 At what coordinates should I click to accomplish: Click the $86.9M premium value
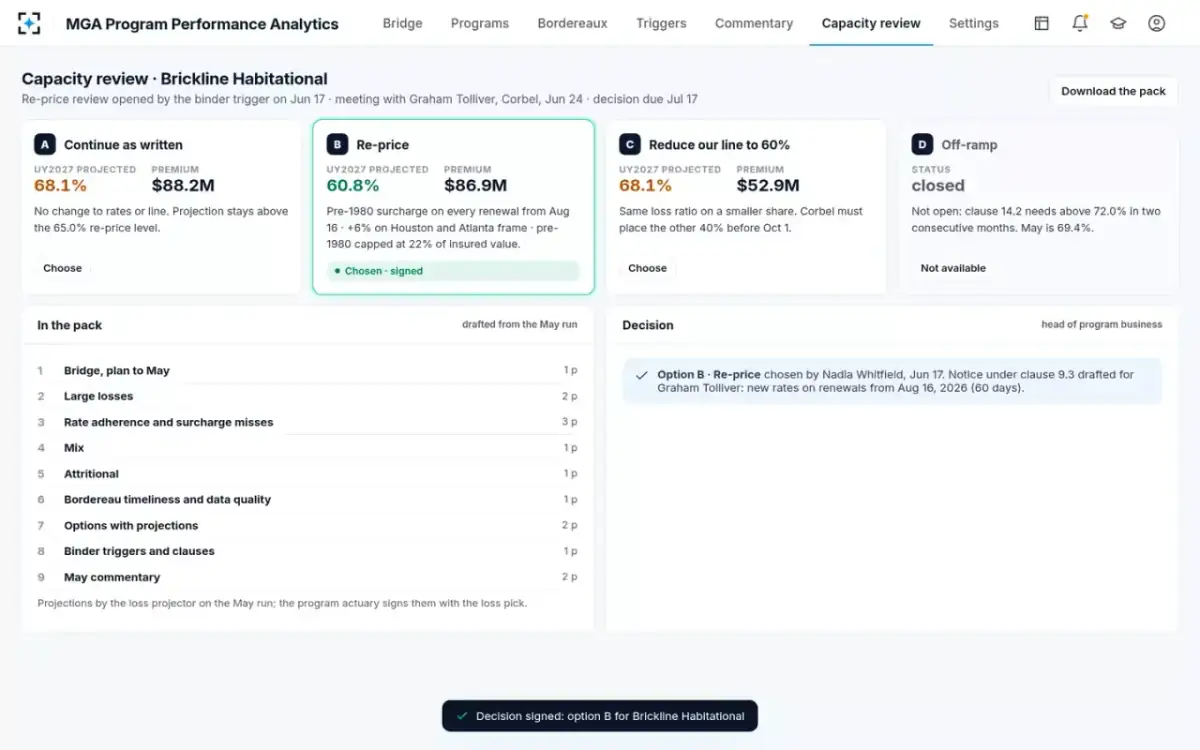(x=476, y=185)
